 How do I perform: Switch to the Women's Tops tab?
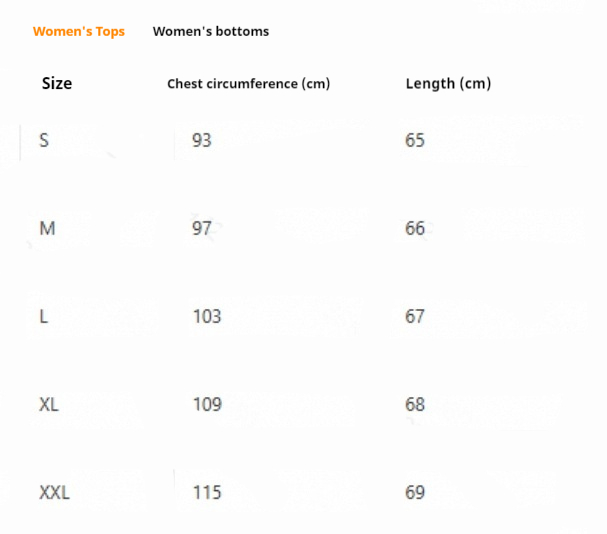pyautogui.click(x=79, y=31)
